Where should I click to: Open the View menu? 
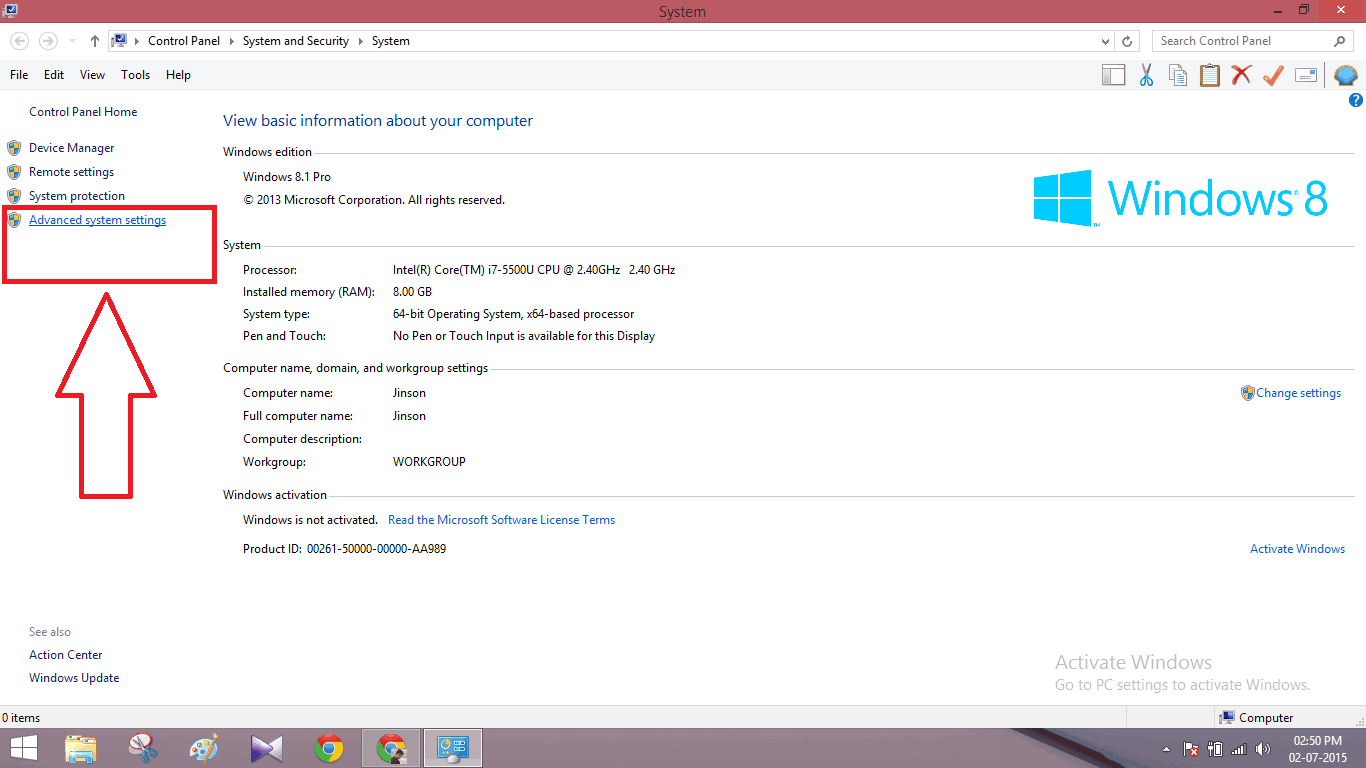tap(92, 75)
